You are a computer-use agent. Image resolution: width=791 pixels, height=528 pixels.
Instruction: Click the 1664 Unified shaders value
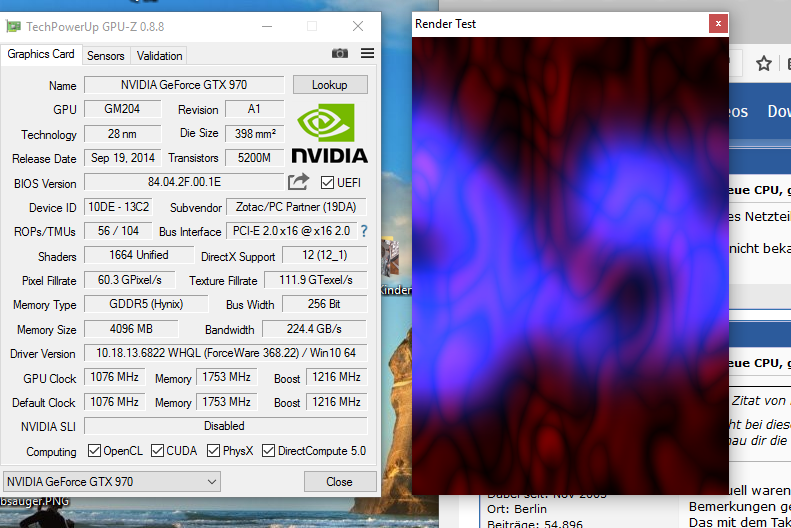(x=139, y=255)
